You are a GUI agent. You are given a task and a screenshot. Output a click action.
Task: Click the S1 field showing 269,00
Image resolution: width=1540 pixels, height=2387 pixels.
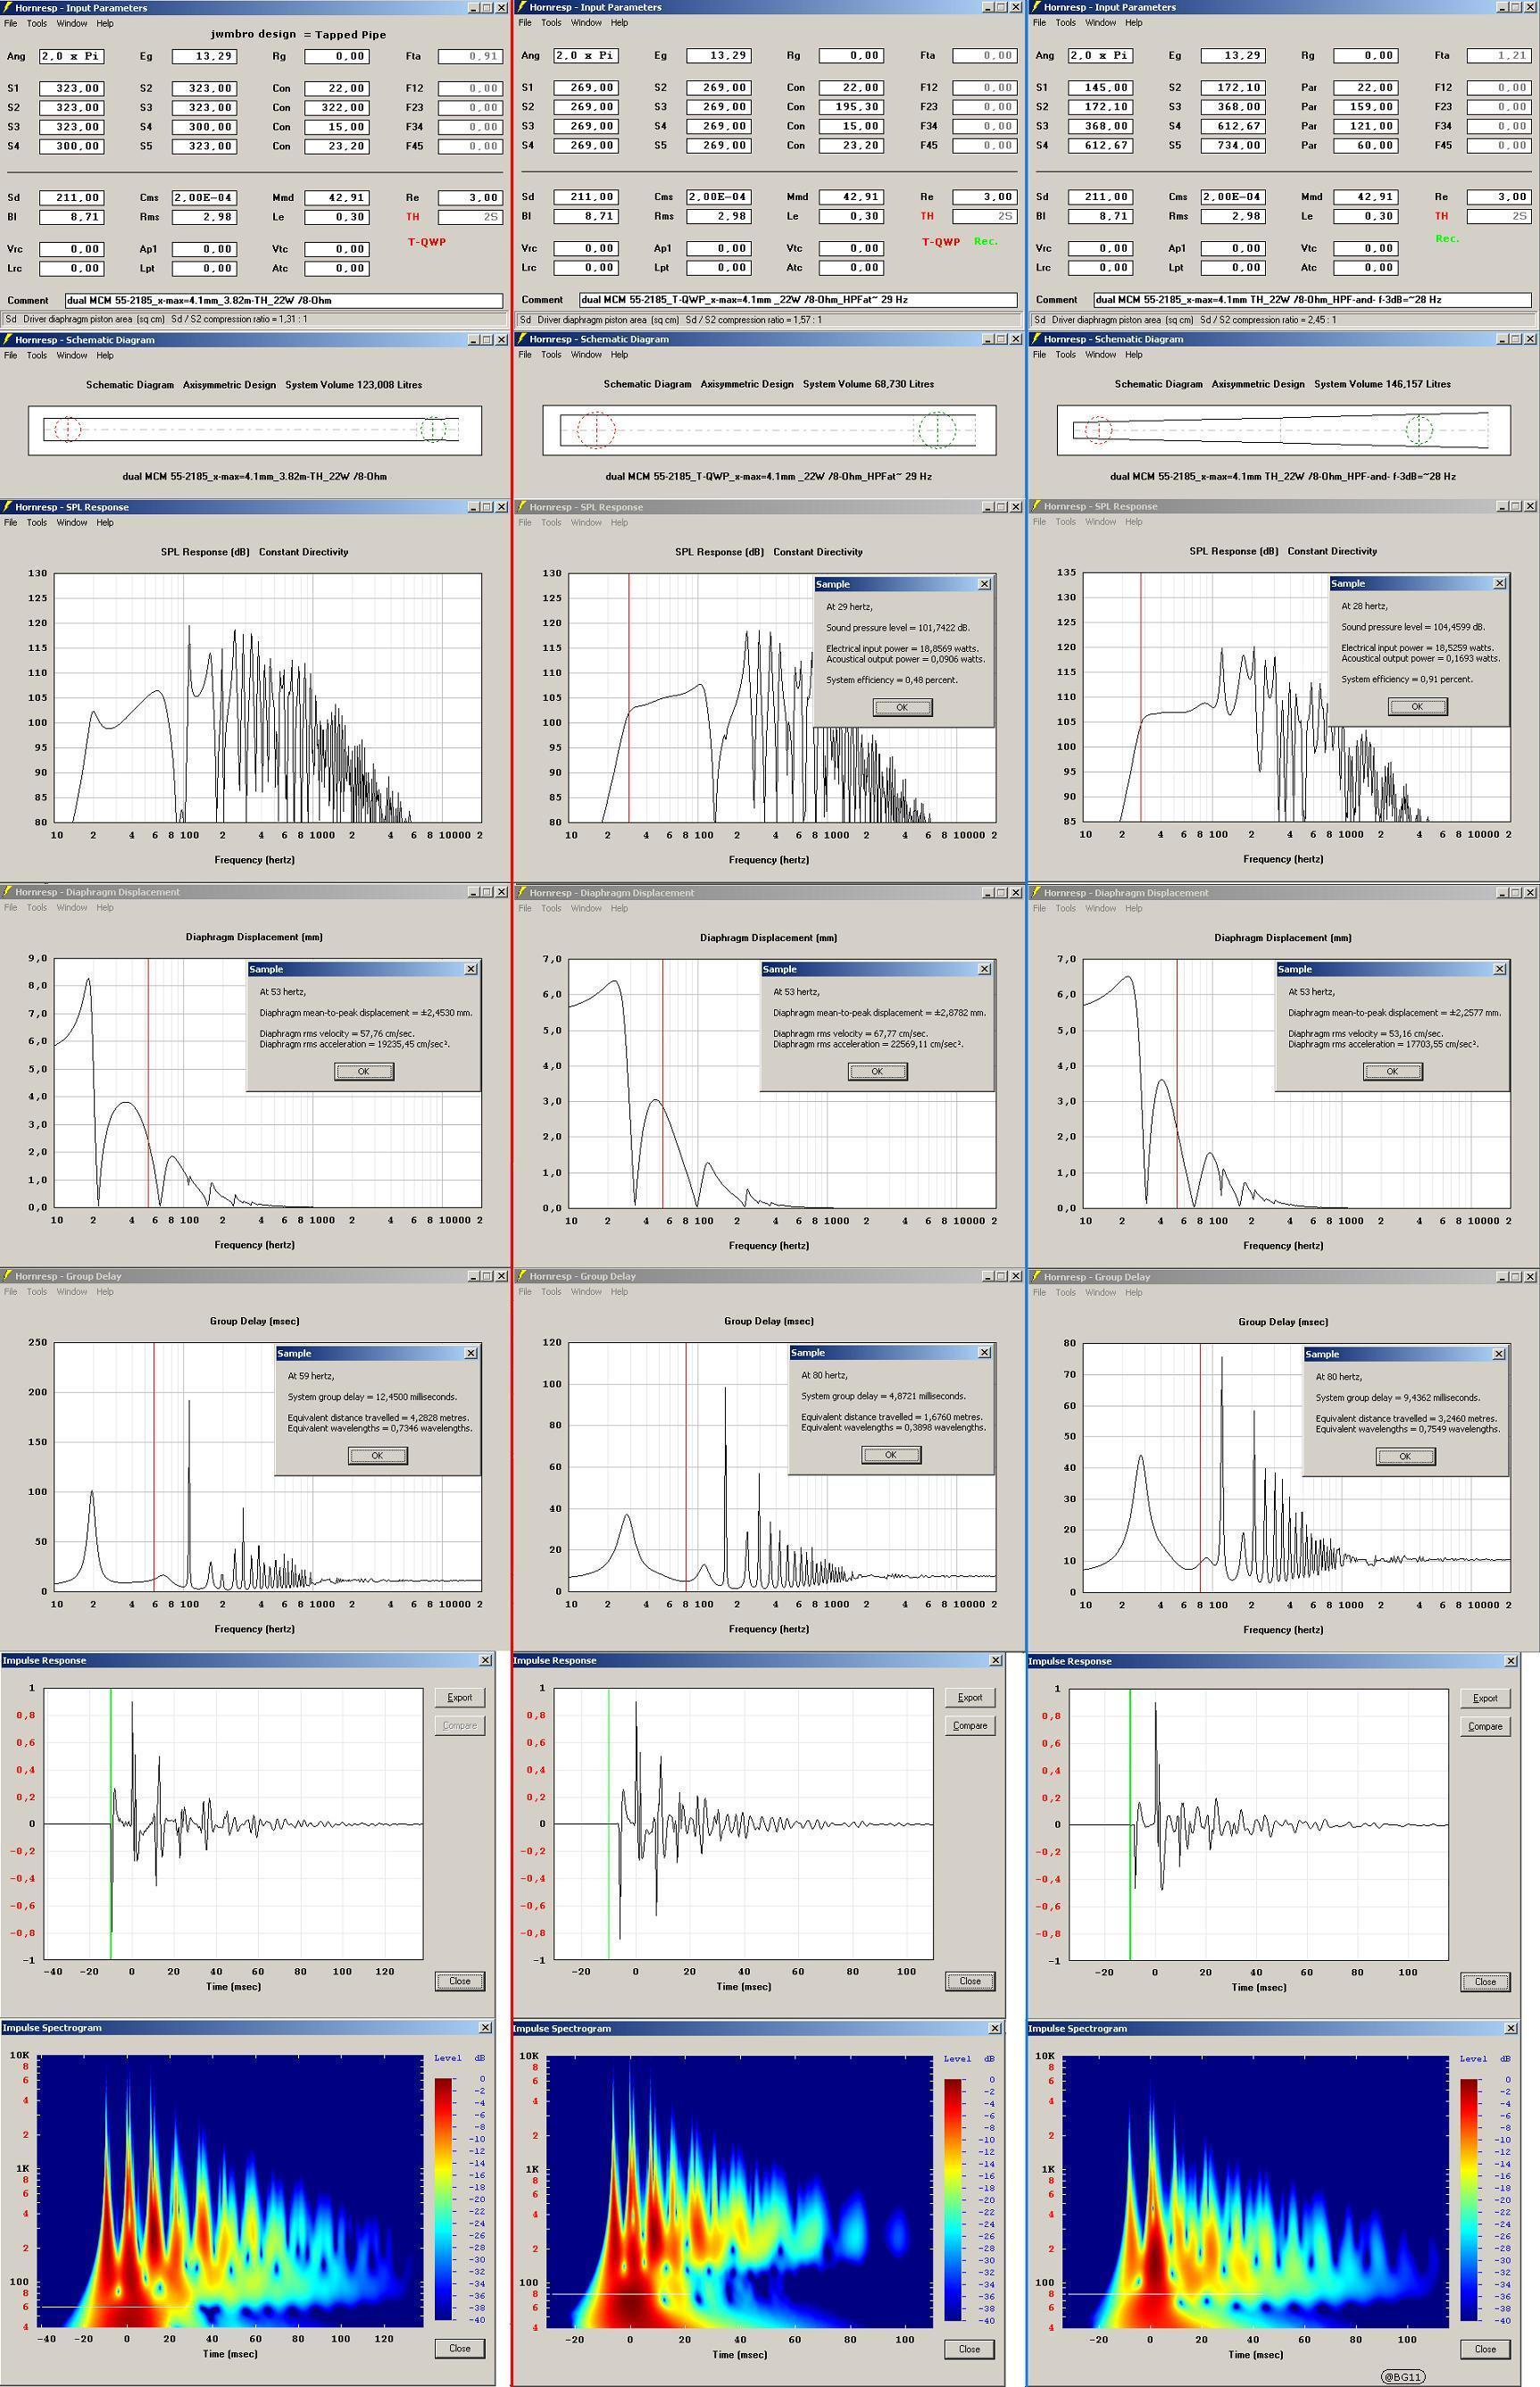pos(585,87)
